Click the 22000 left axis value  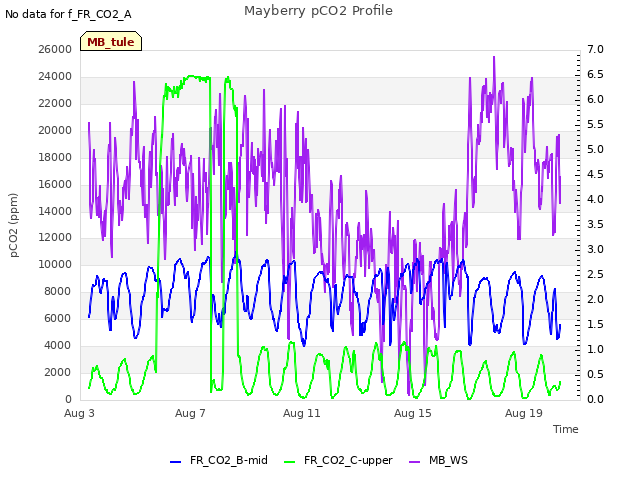pos(55,103)
